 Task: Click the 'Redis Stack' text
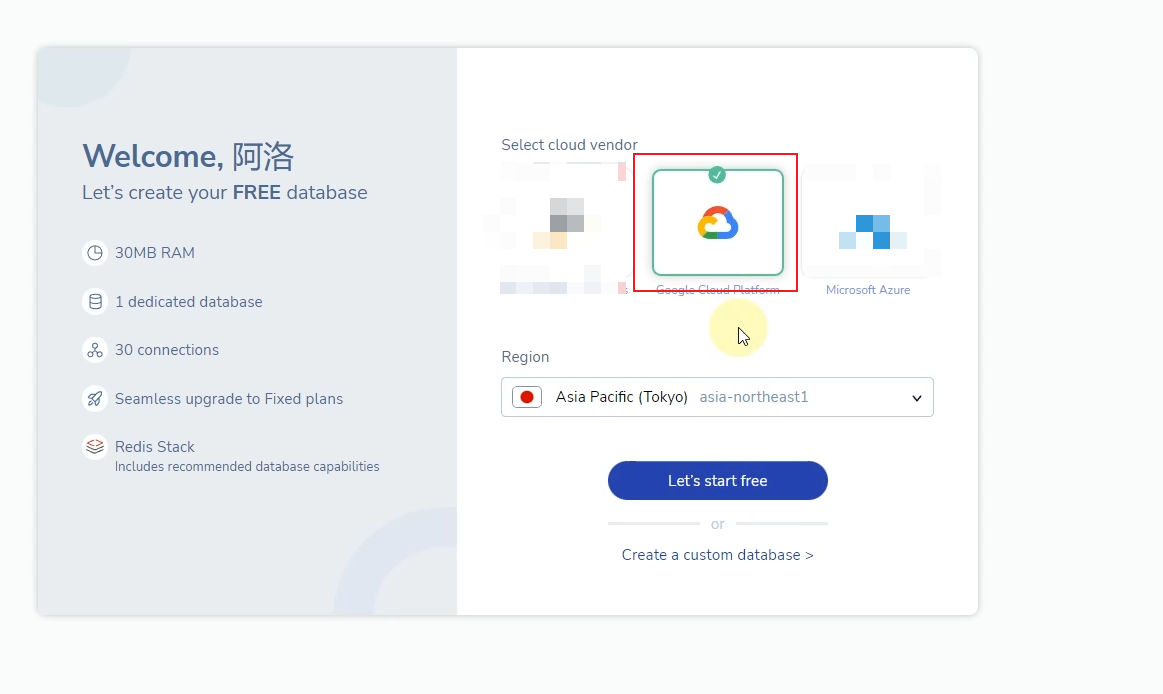point(154,447)
